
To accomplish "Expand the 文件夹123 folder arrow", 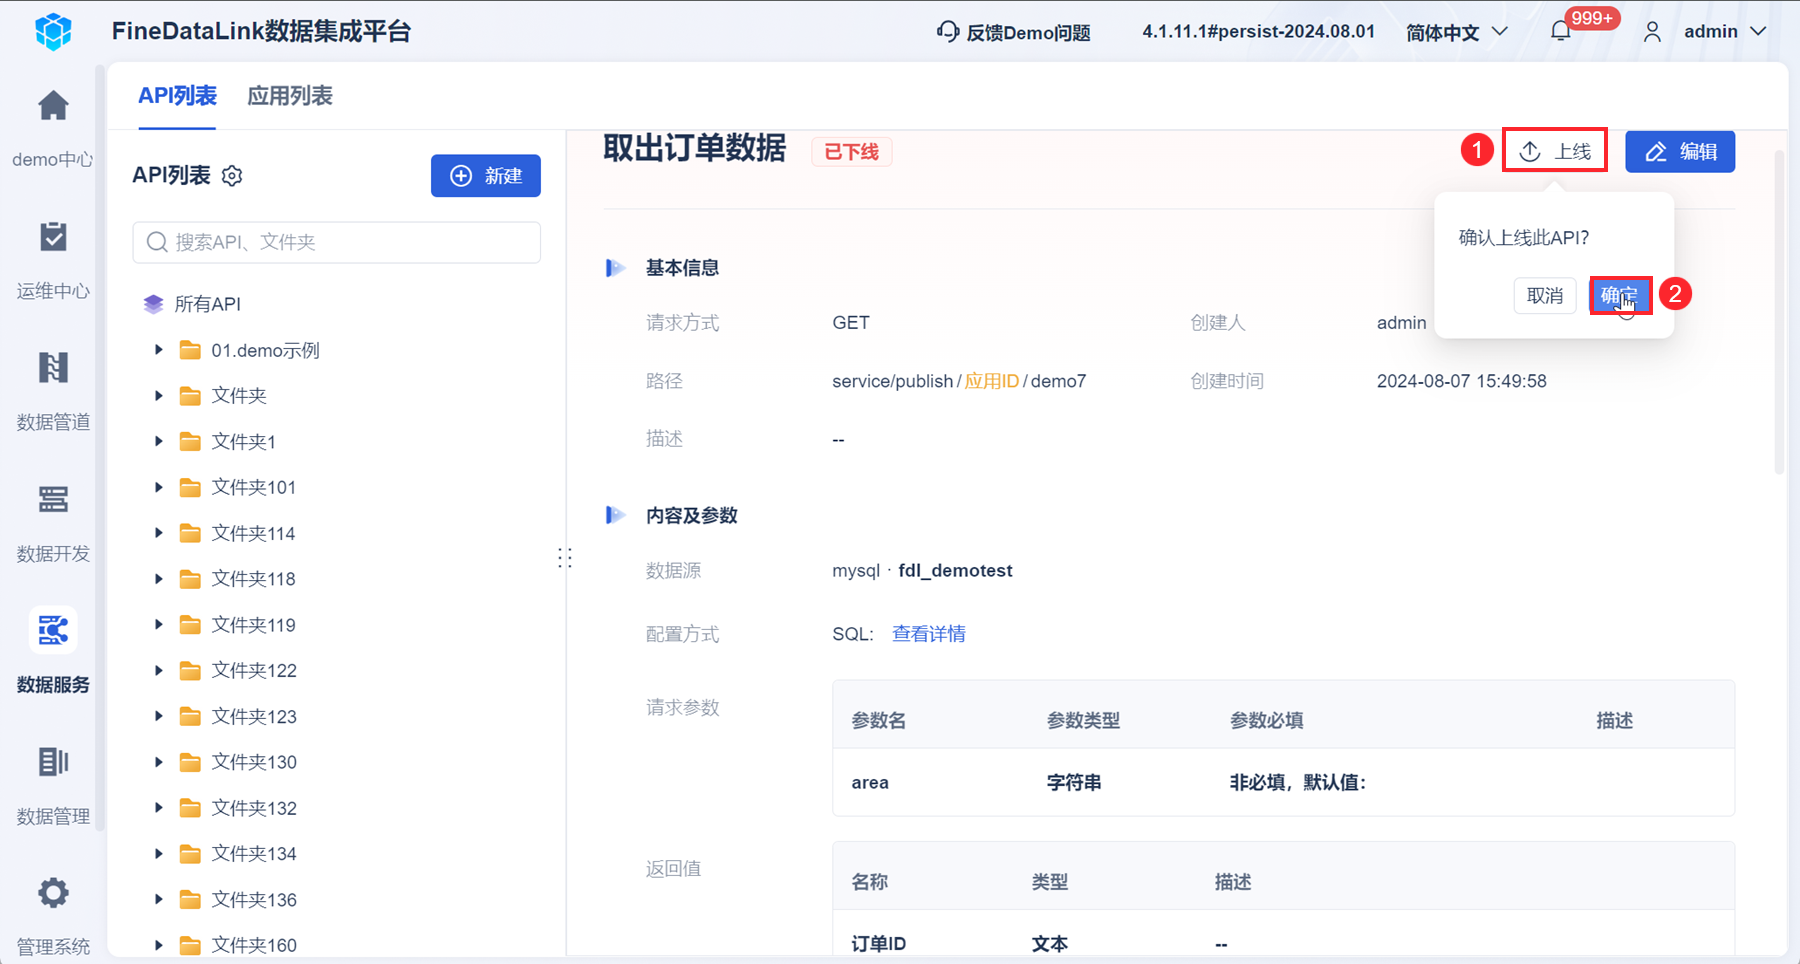I will pyautogui.click(x=158, y=716).
